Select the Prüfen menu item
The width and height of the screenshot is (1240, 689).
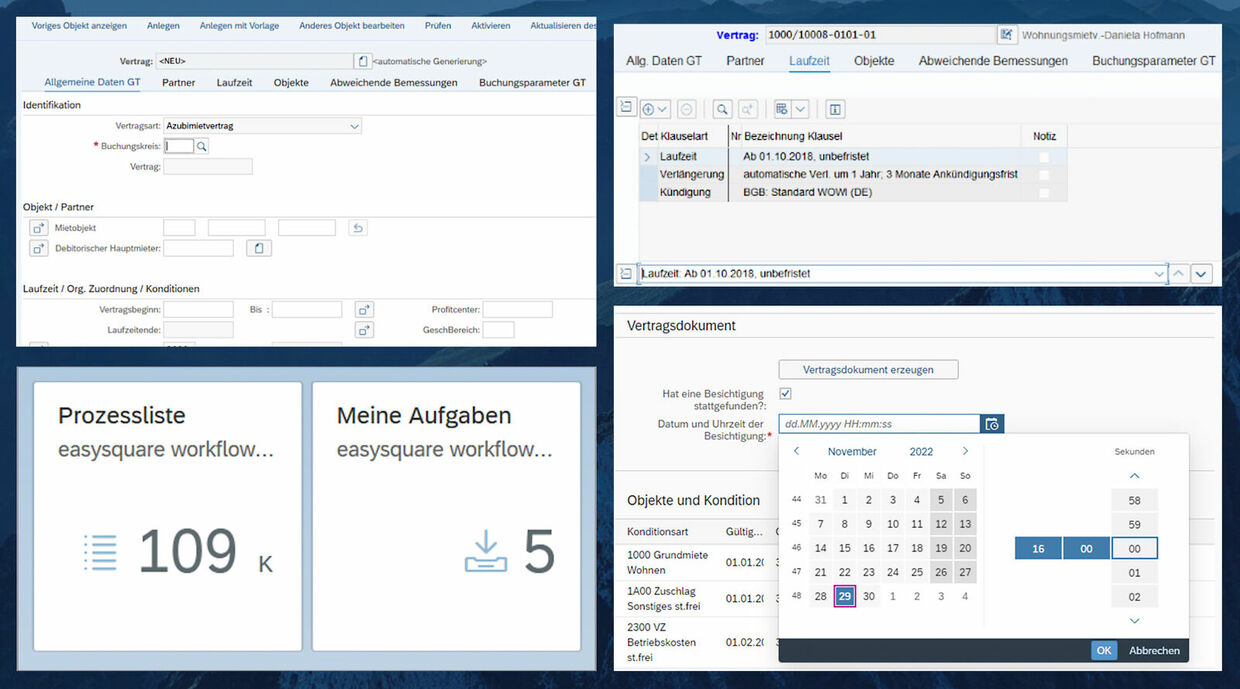[437, 25]
